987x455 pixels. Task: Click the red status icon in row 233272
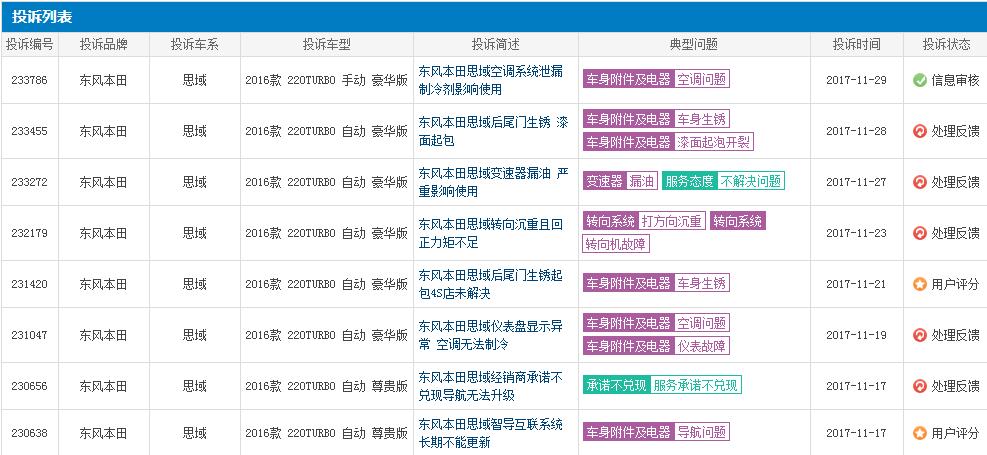920,182
